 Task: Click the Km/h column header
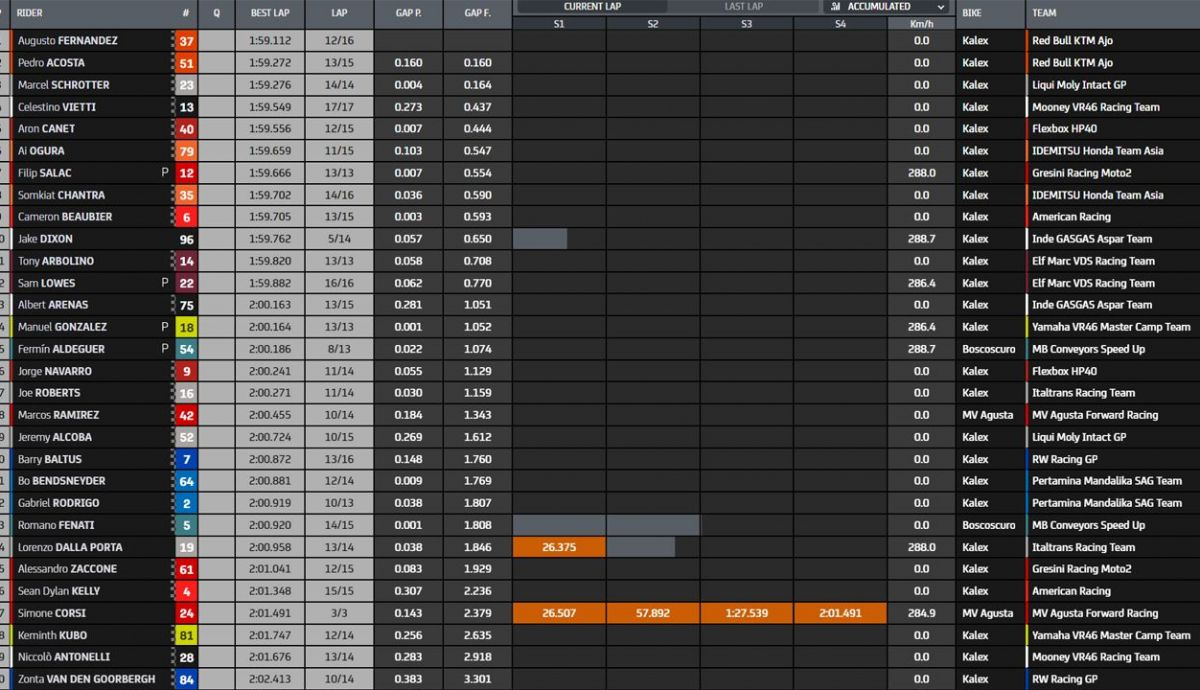click(x=921, y=22)
